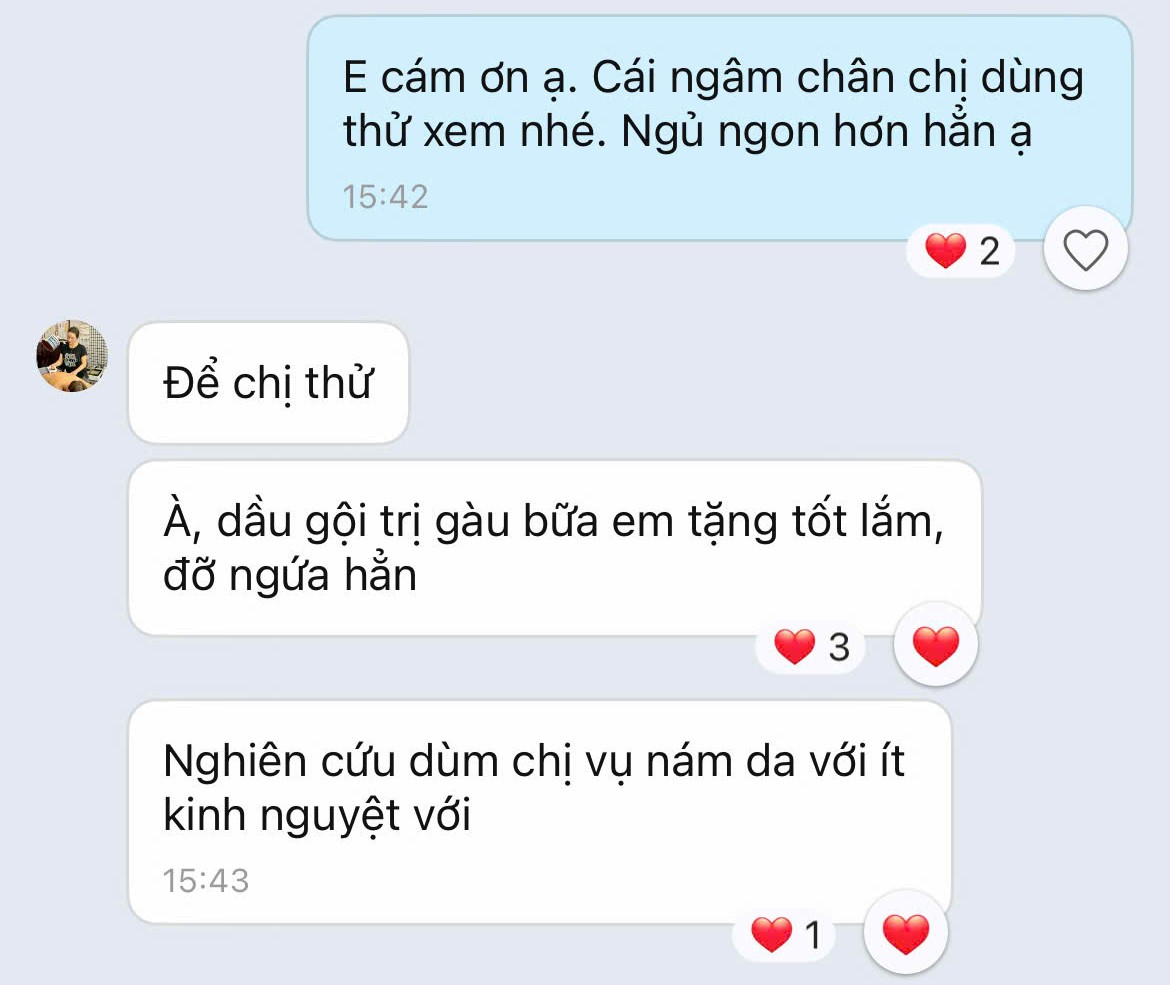
Task: Click the red heart emoji beside count 3
Action: click(x=794, y=646)
